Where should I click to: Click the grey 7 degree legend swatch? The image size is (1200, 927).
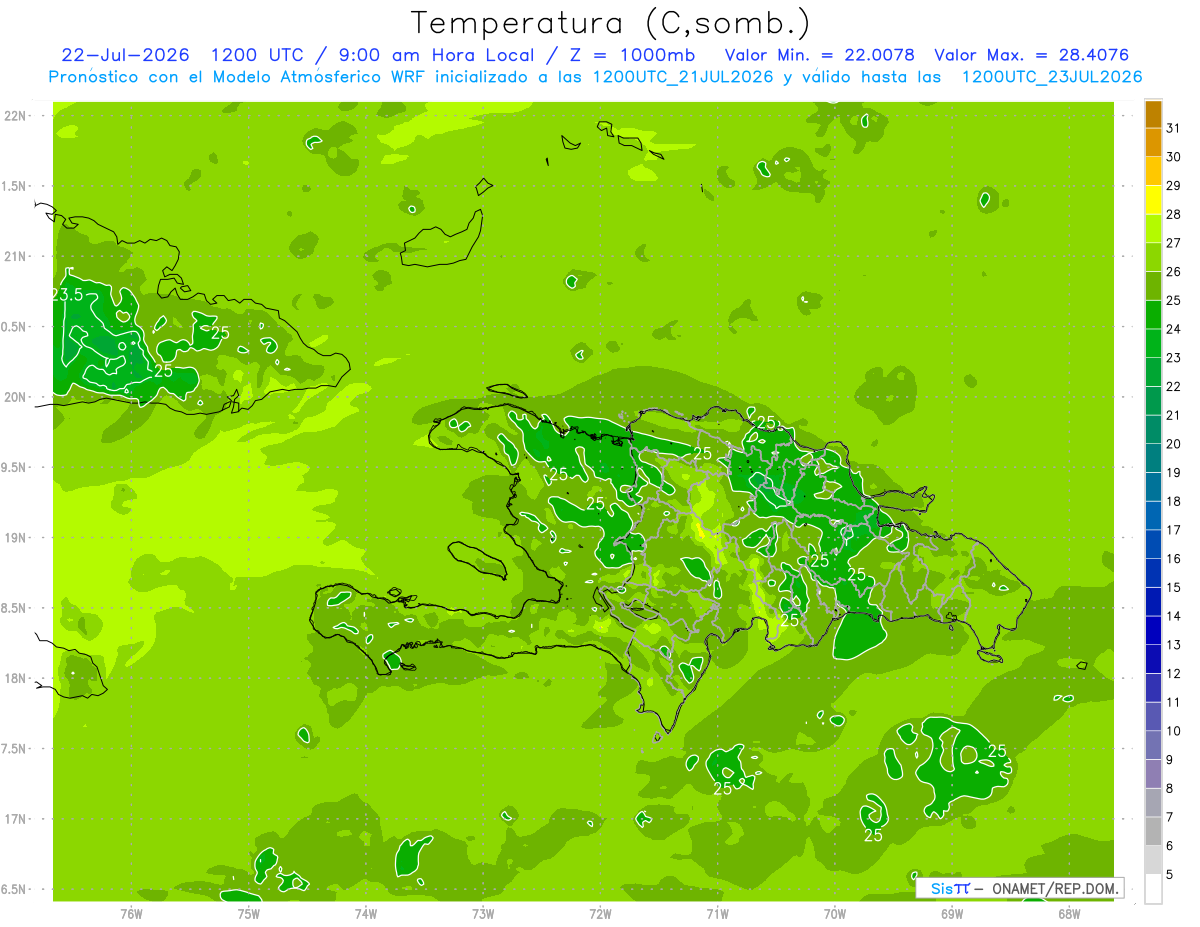[x=1153, y=832]
